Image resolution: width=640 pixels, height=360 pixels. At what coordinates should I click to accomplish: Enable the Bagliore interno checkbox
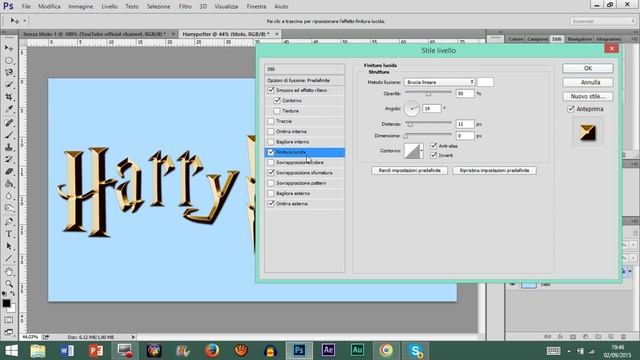coord(271,142)
